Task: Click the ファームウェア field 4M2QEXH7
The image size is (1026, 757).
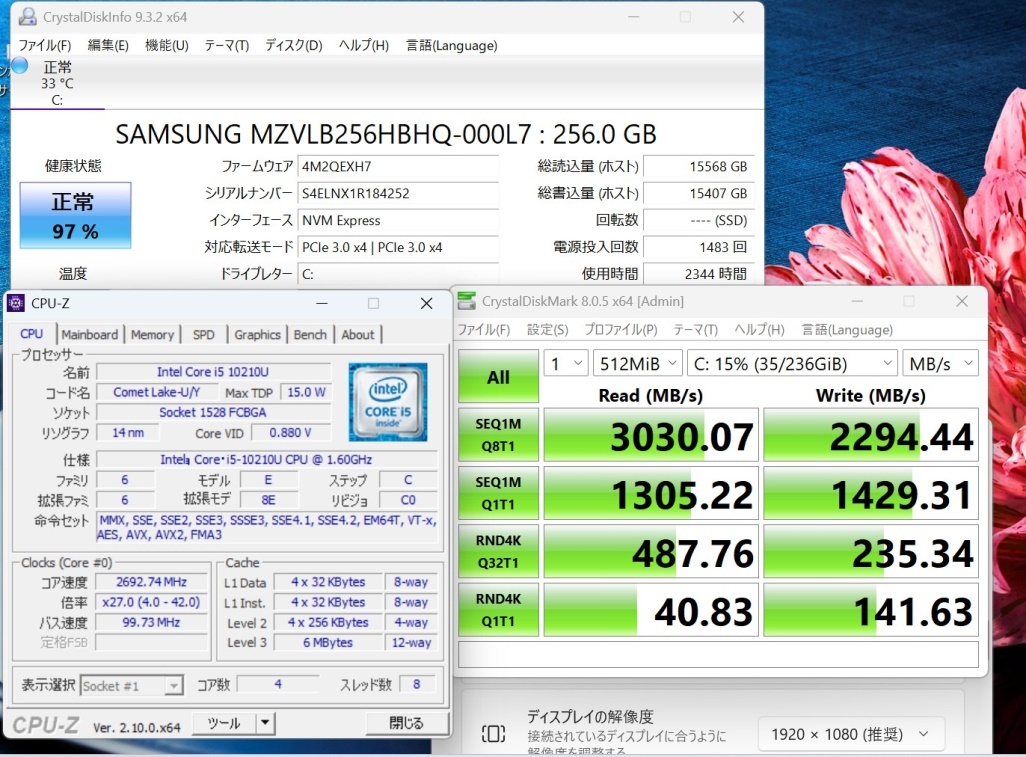Action: pos(398,166)
